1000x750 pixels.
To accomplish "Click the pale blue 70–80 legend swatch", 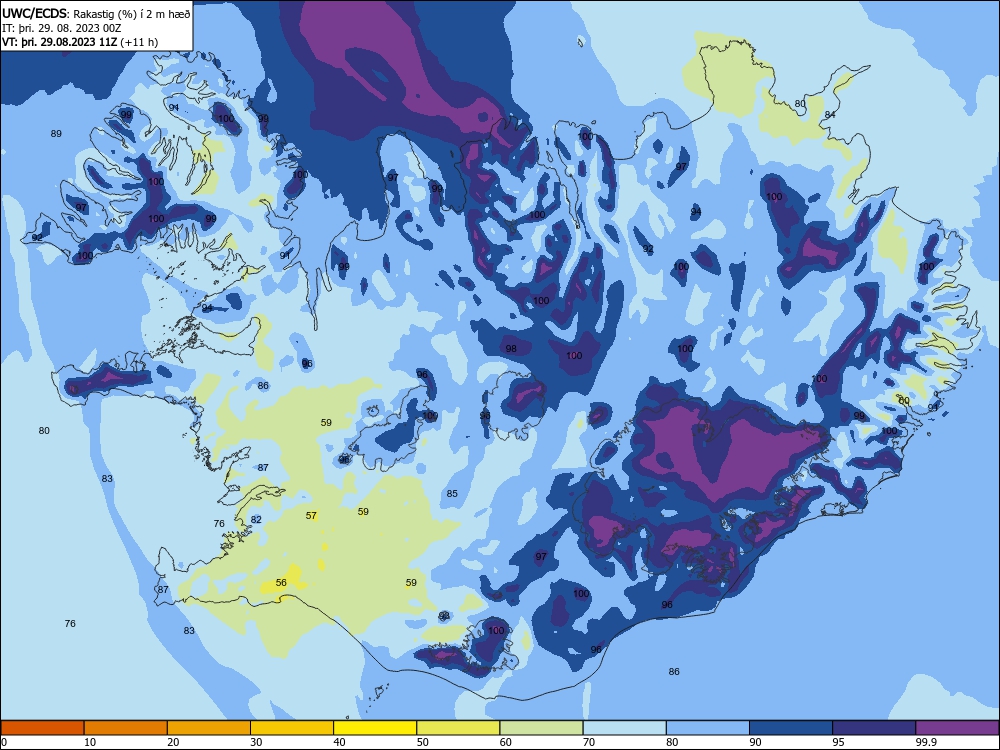I will [x=624, y=728].
